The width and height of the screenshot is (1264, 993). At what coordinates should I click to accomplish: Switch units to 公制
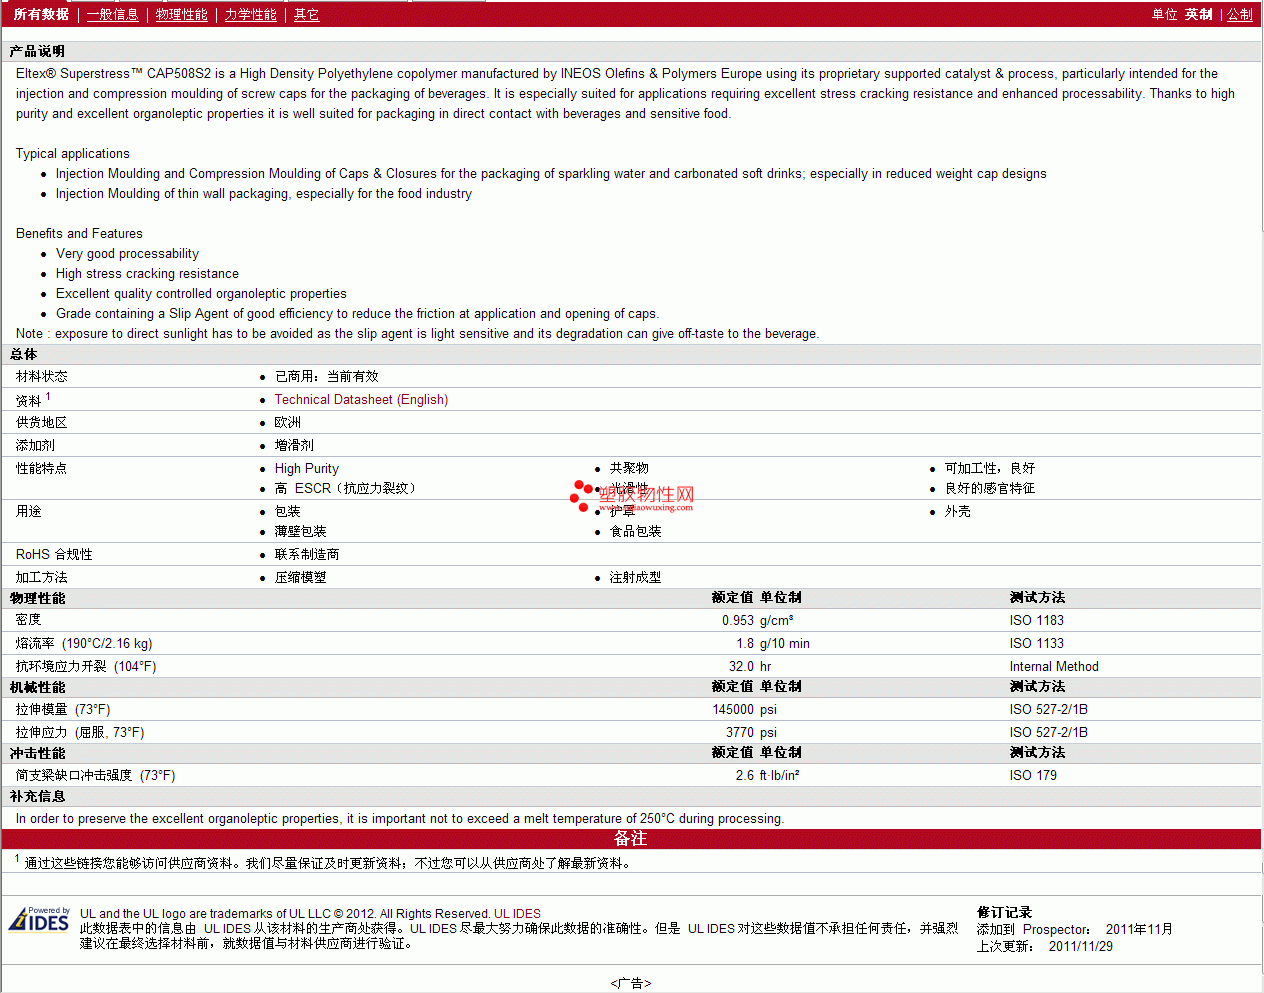pos(1240,14)
